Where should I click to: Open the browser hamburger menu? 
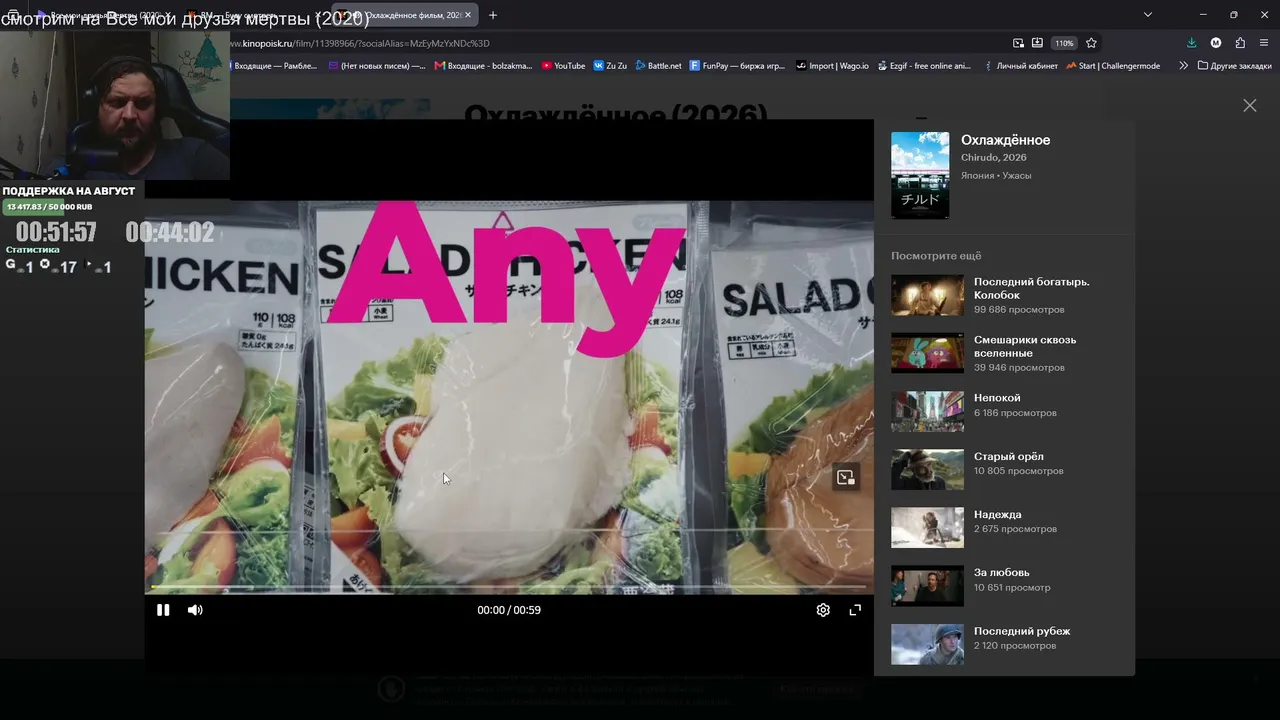[1264, 43]
